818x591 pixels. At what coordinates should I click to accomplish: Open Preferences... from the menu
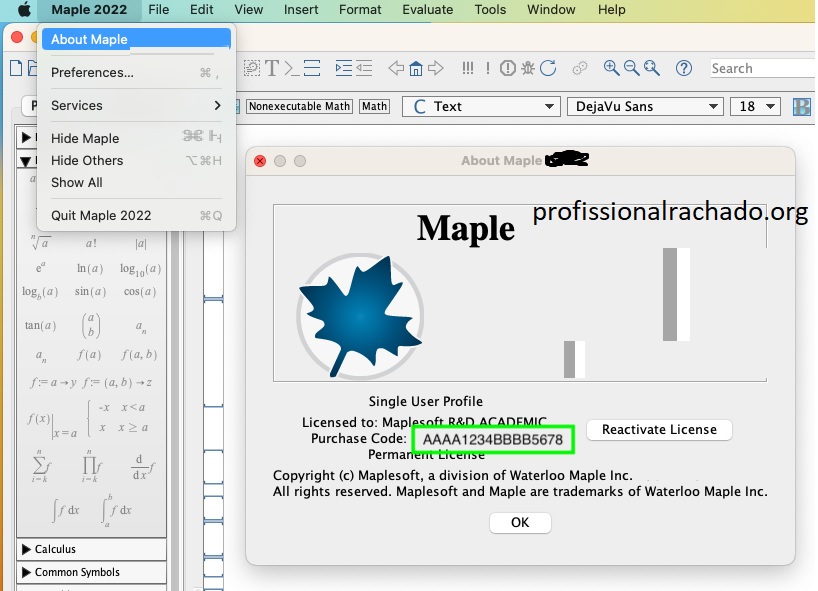coord(136,73)
